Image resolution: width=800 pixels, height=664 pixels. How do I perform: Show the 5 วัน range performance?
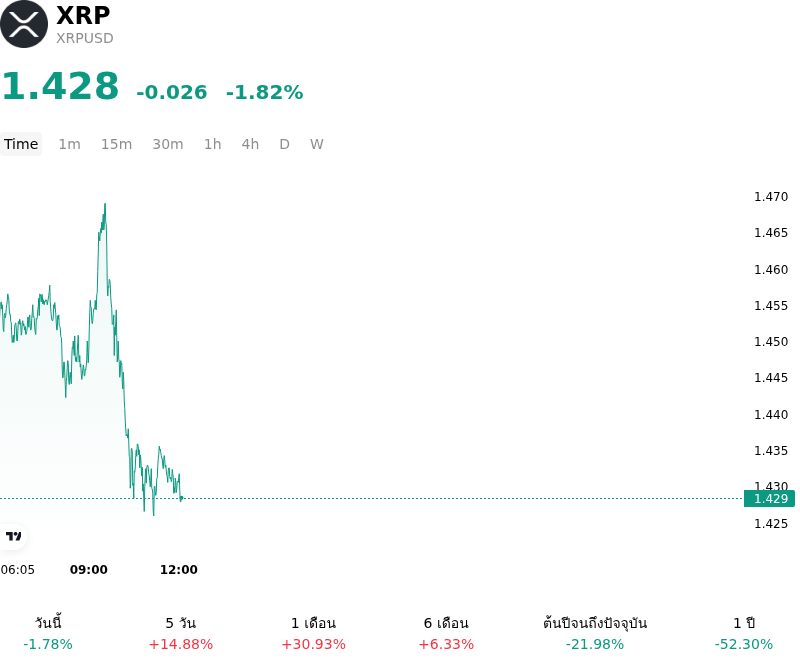pos(181,633)
